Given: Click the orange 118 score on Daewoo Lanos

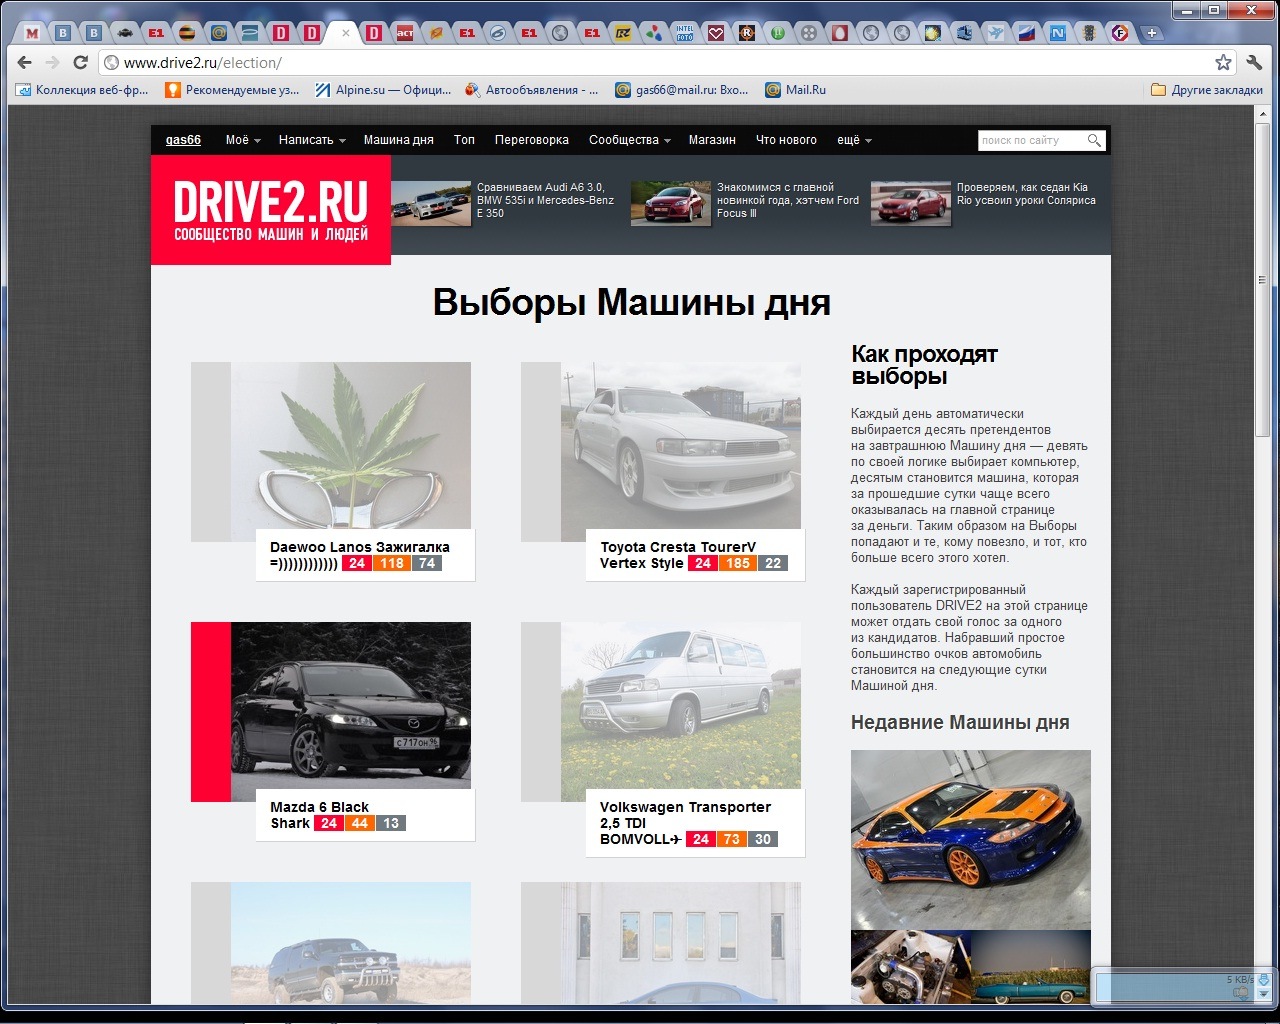Looking at the screenshot, I should [x=392, y=563].
